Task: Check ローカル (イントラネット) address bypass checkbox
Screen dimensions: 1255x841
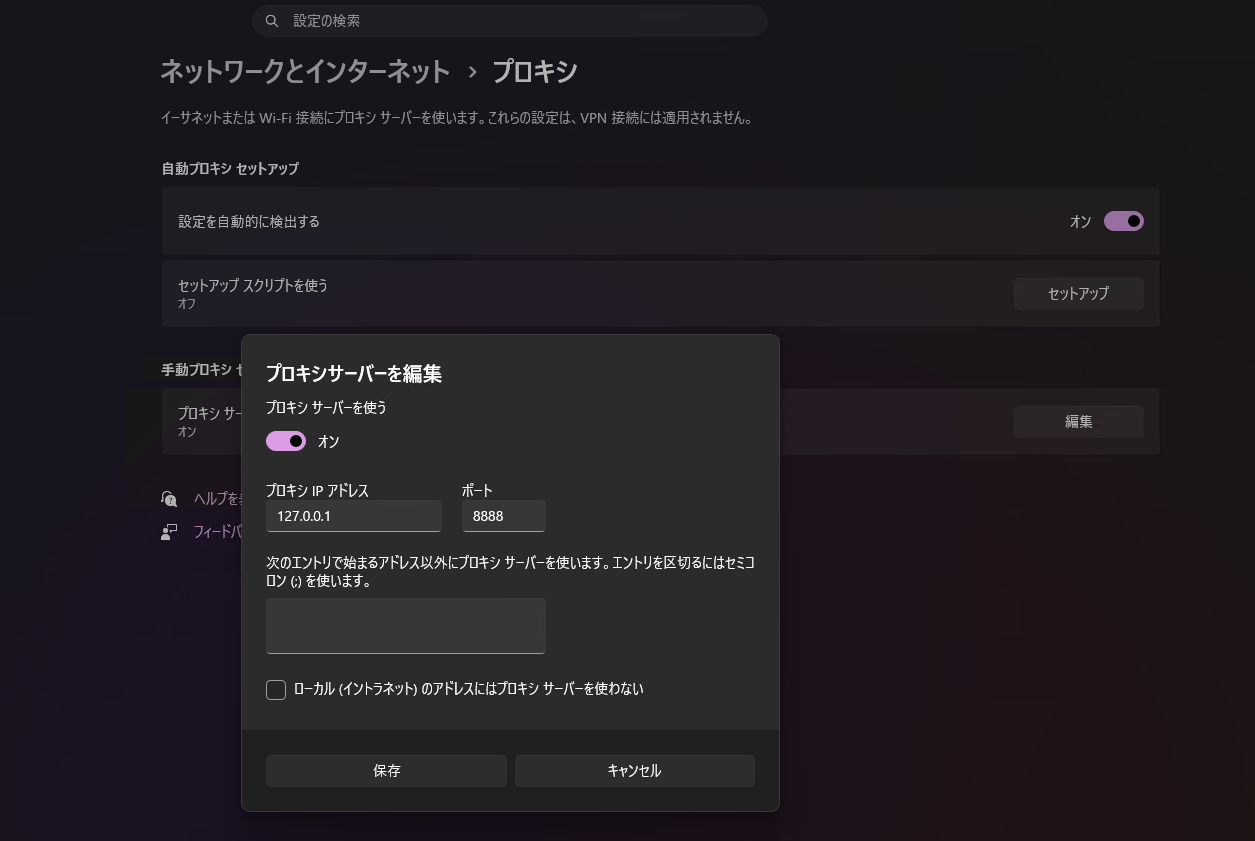Action: [276, 690]
